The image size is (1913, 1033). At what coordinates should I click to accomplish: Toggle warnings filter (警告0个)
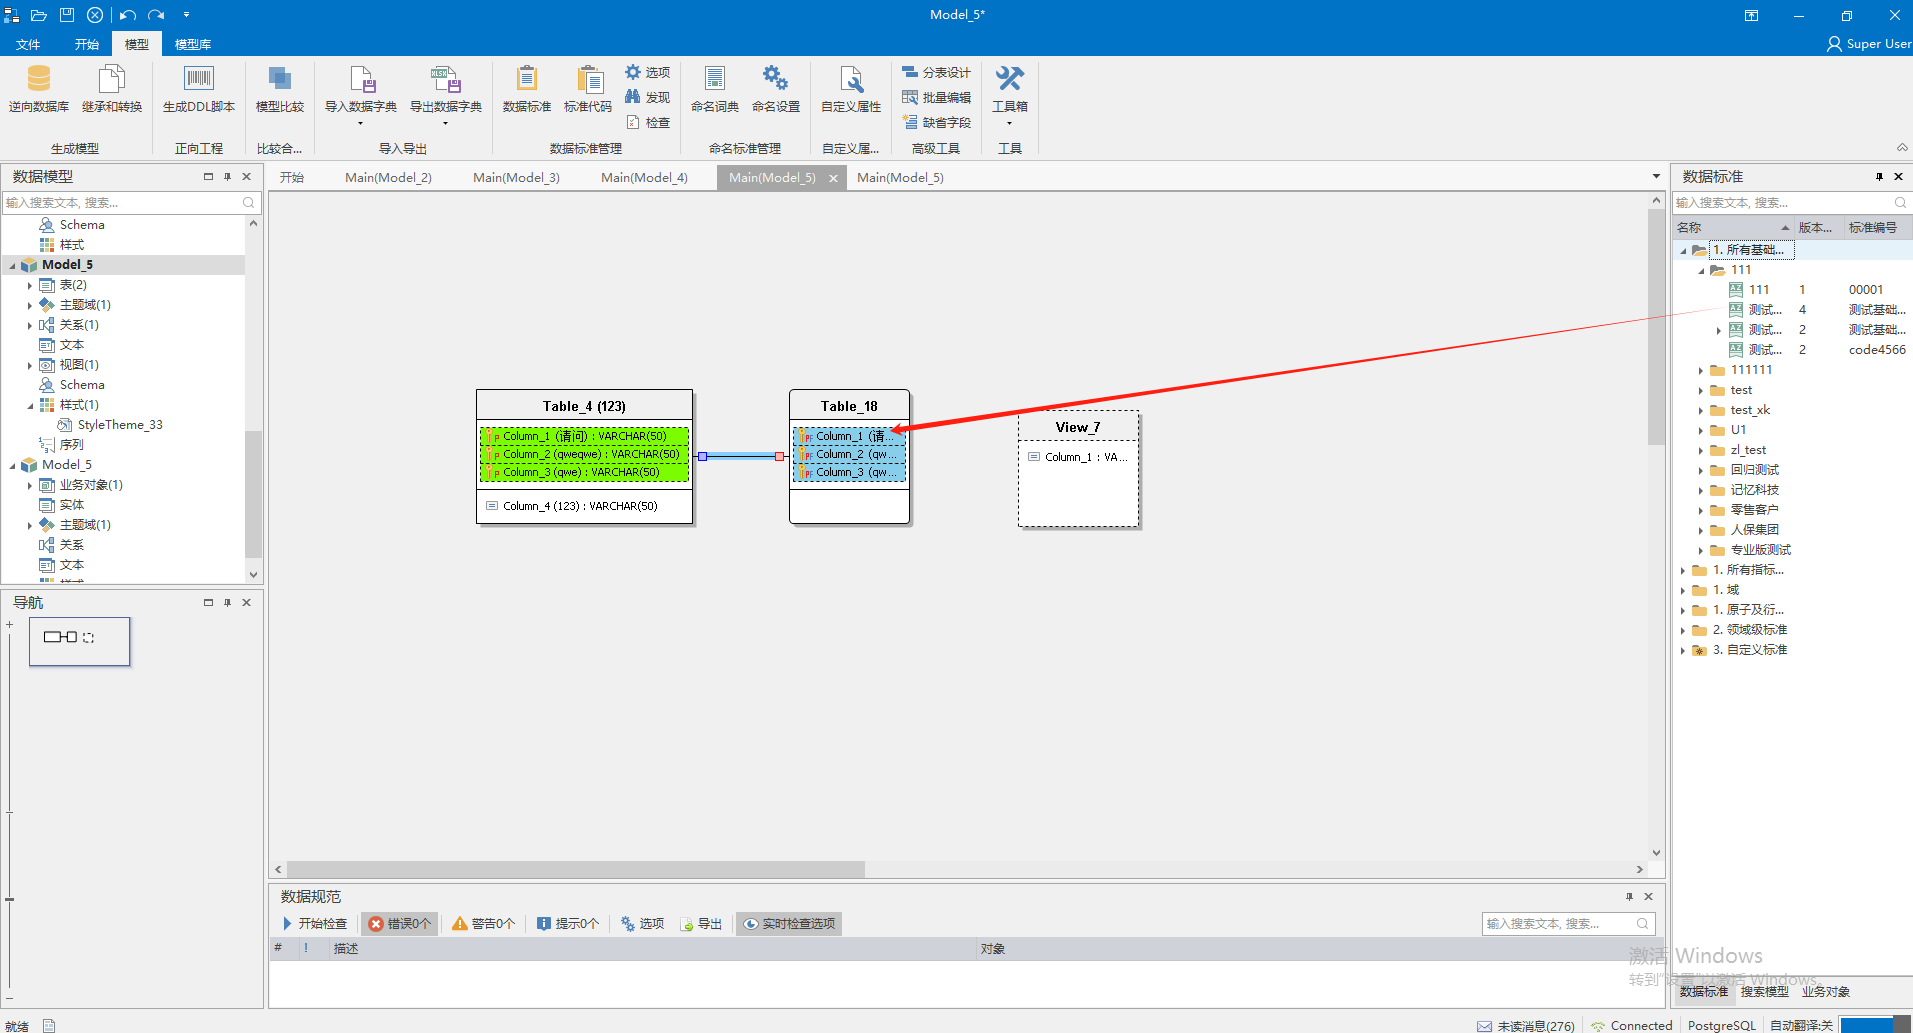(x=484, y=923)
